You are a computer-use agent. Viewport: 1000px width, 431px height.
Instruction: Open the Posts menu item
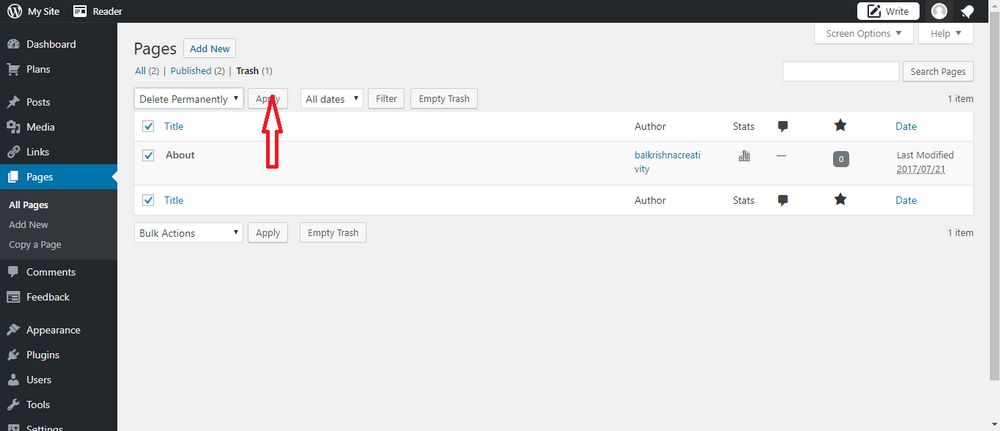tap(38, 102)
